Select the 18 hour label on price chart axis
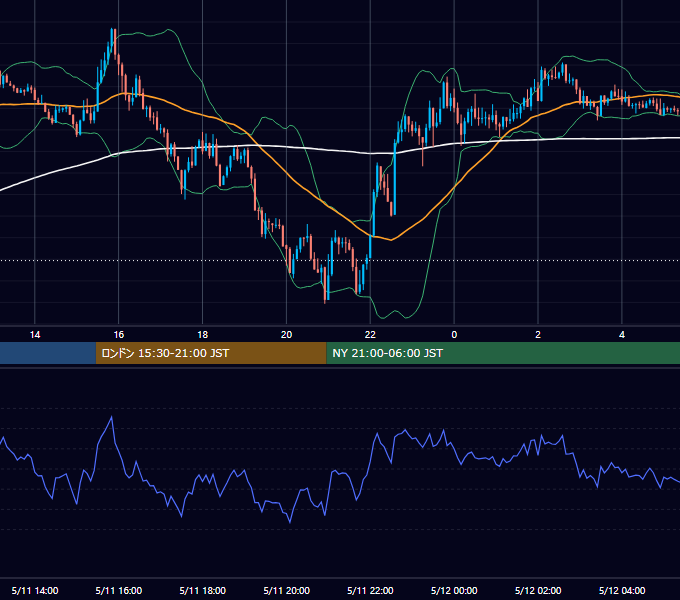This screenshot has width=680, height=600. [x=203, y=335]
